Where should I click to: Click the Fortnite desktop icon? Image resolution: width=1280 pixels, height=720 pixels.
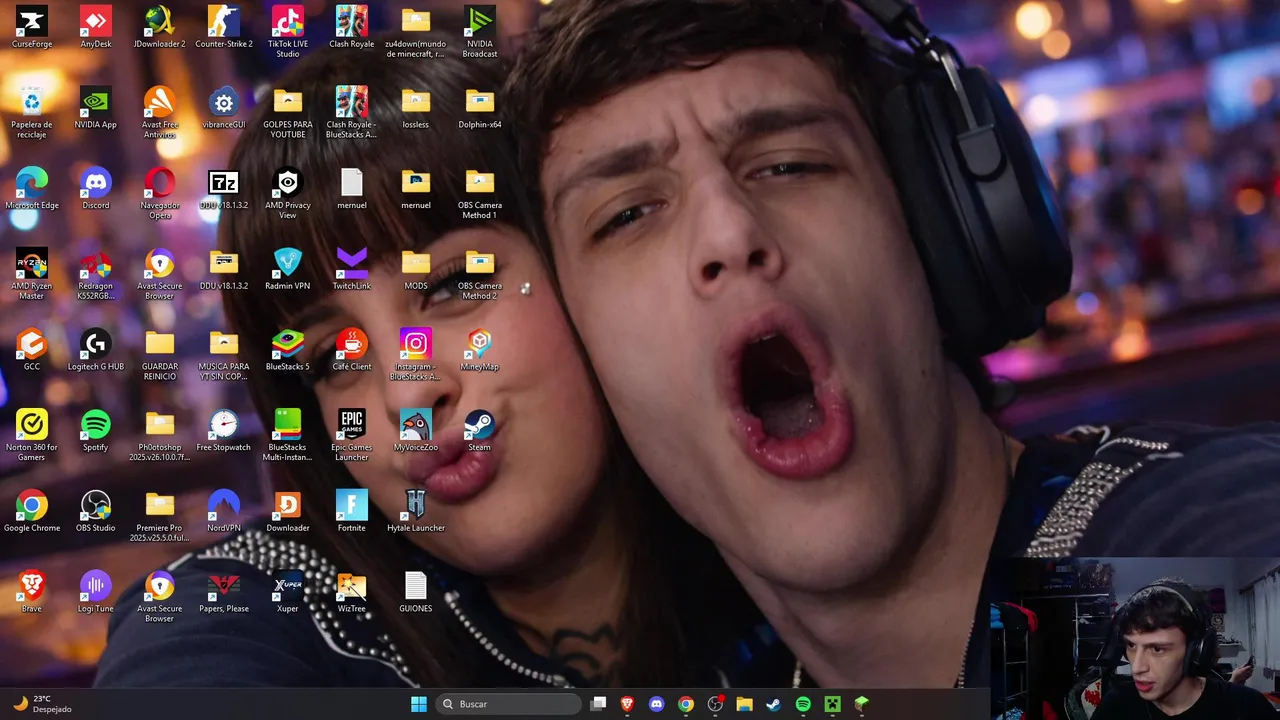tap(352, 511)
